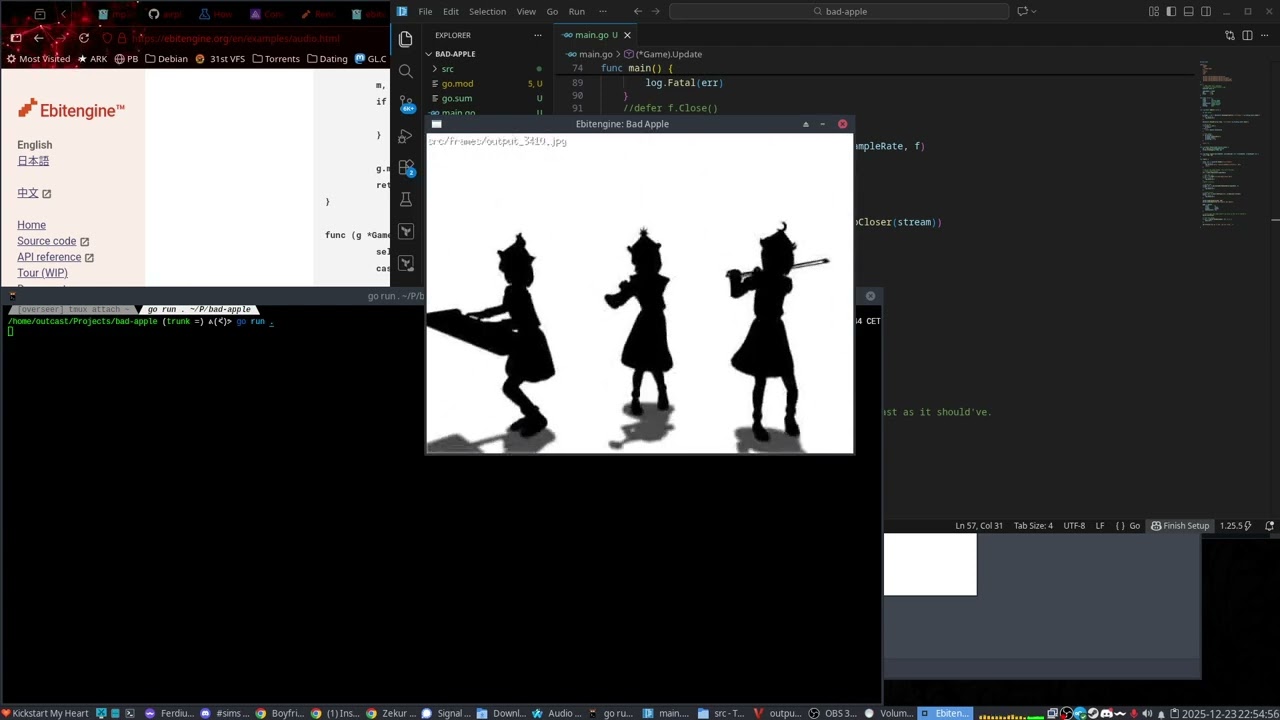Image resolution: width=1280 pixels, height=720 pixels.
Task: Click the open changes icon in editor toolbar
Action: (x=1230, y=35)
